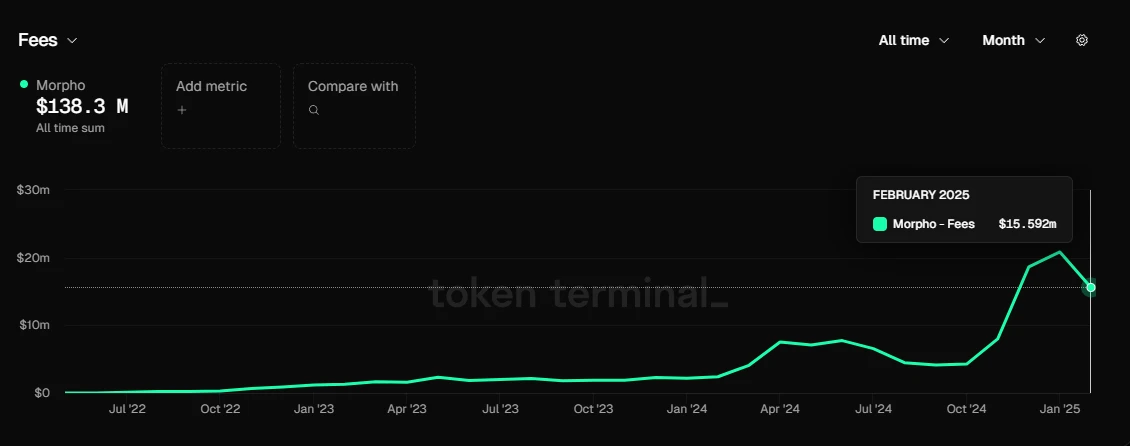Open the chart settings gear icon
This screenshot has width=1130, height=446.
point(1082,40)
